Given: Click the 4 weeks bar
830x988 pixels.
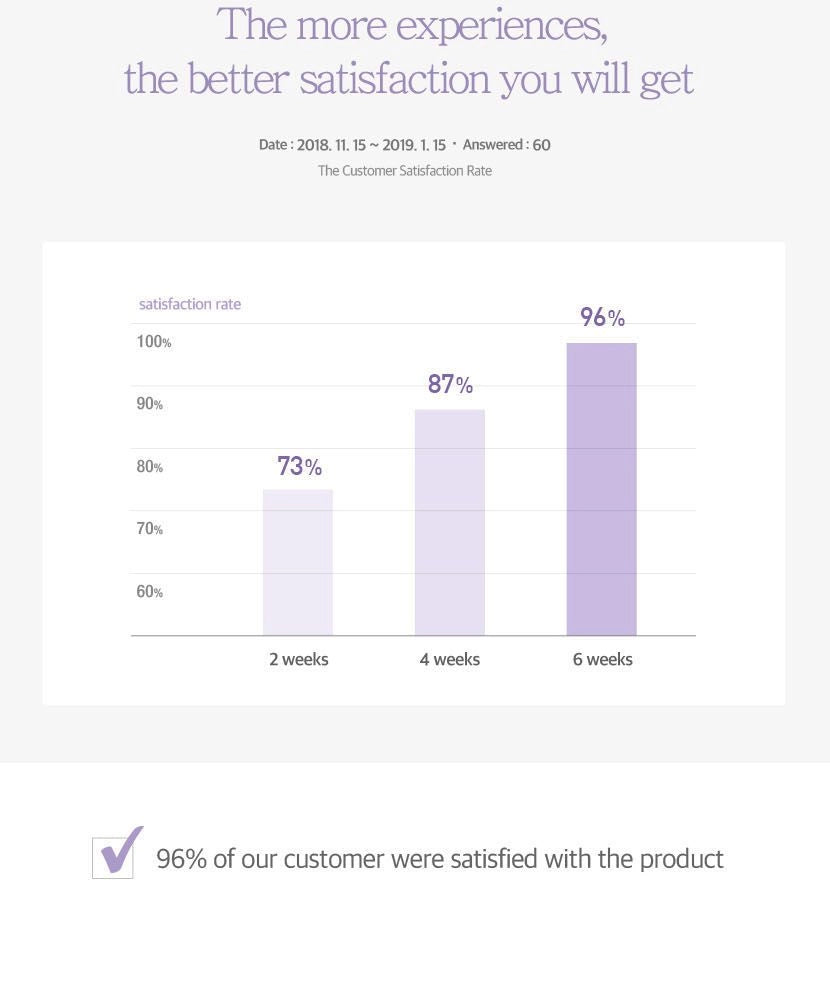Looking at the screenshot, I should [x=450, y=522].
